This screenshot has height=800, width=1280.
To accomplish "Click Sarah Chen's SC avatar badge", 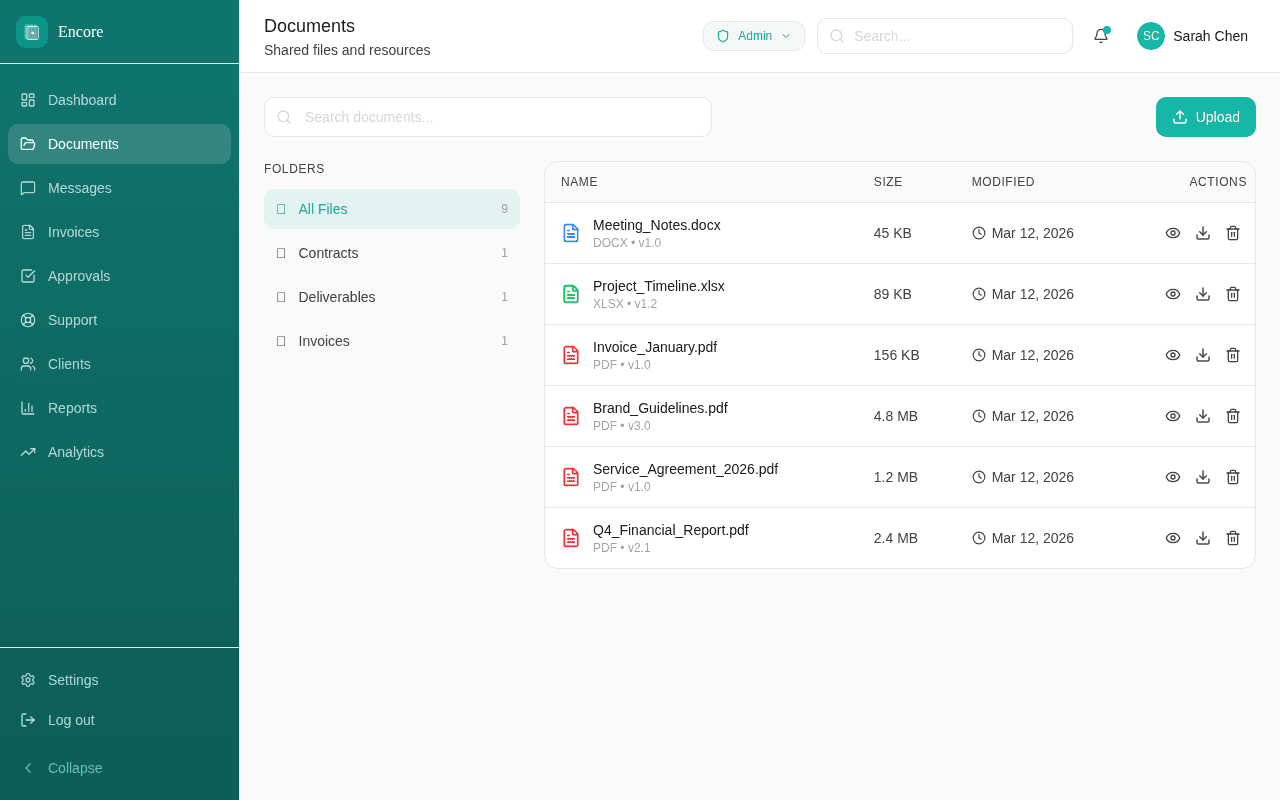I will pos(1150,36).
